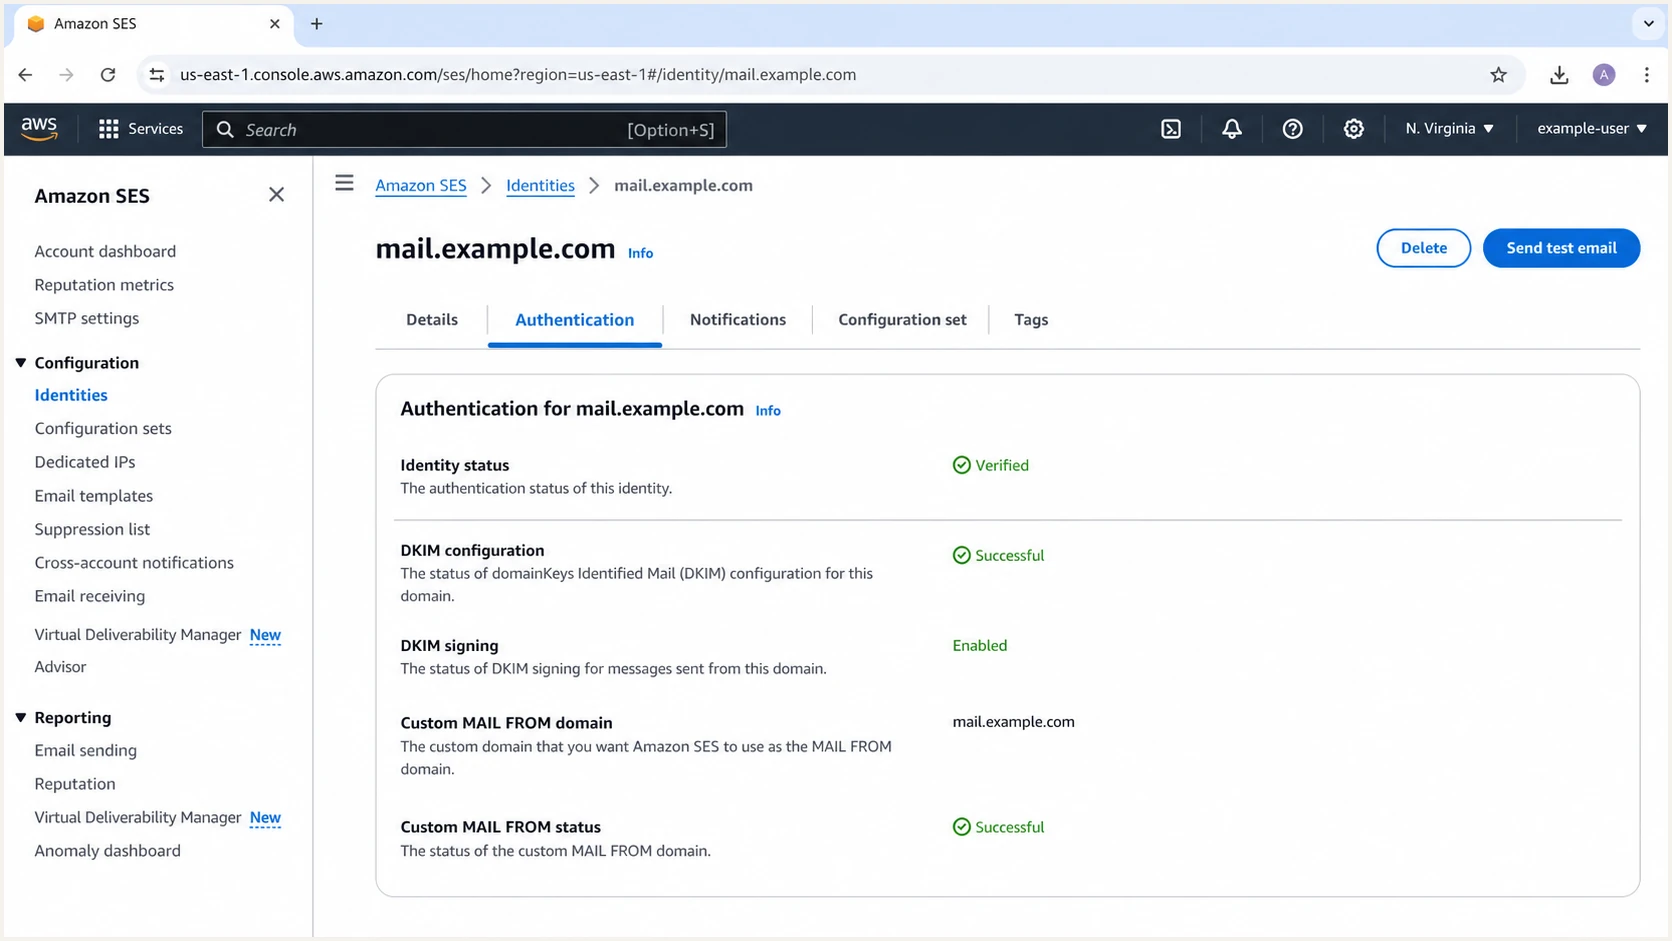Open the Services grid menu
Image resolution: width=1672 pixels, height=941 pixels.
point(141,129)
